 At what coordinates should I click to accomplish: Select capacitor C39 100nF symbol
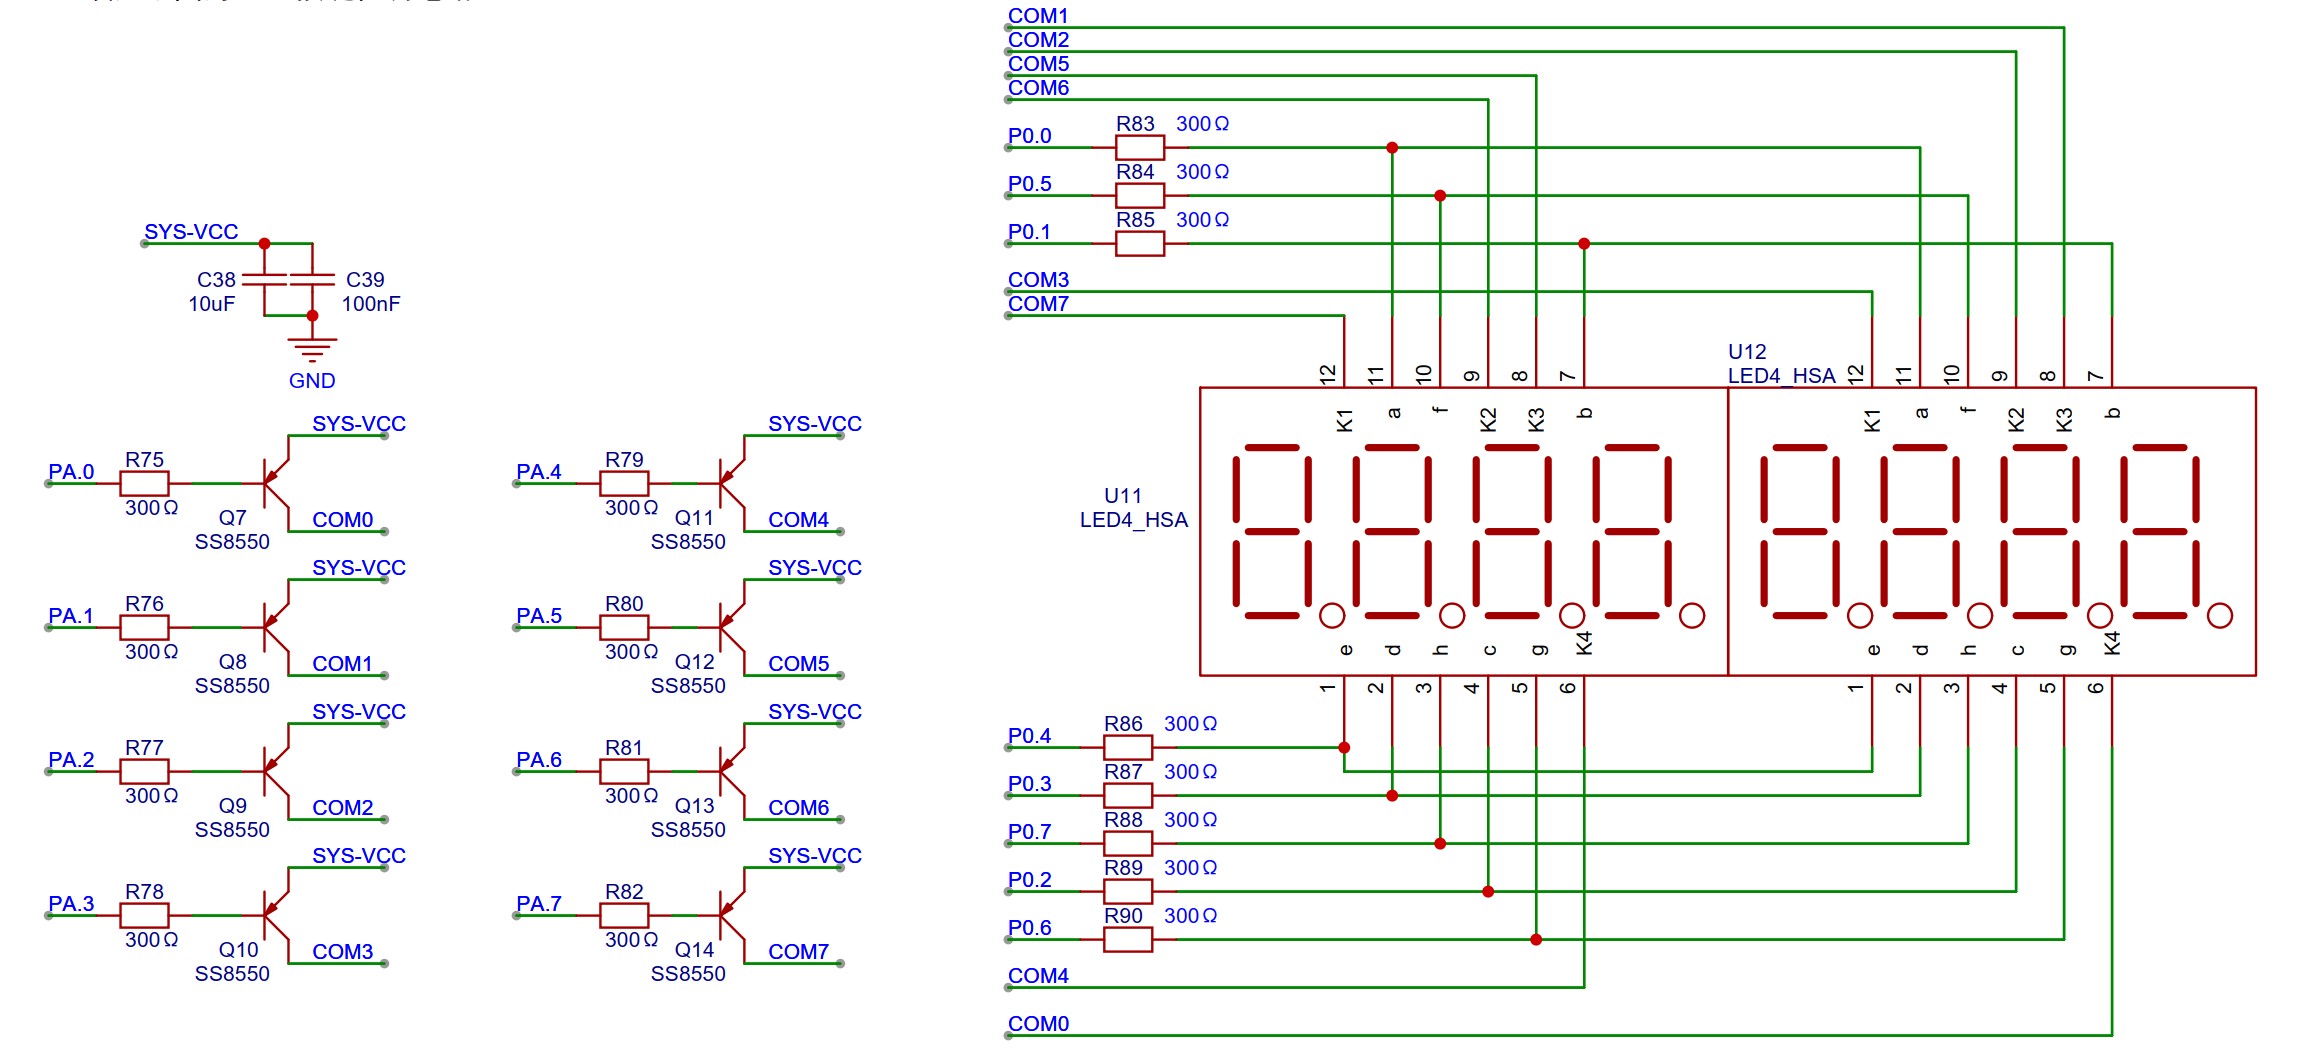312,279
